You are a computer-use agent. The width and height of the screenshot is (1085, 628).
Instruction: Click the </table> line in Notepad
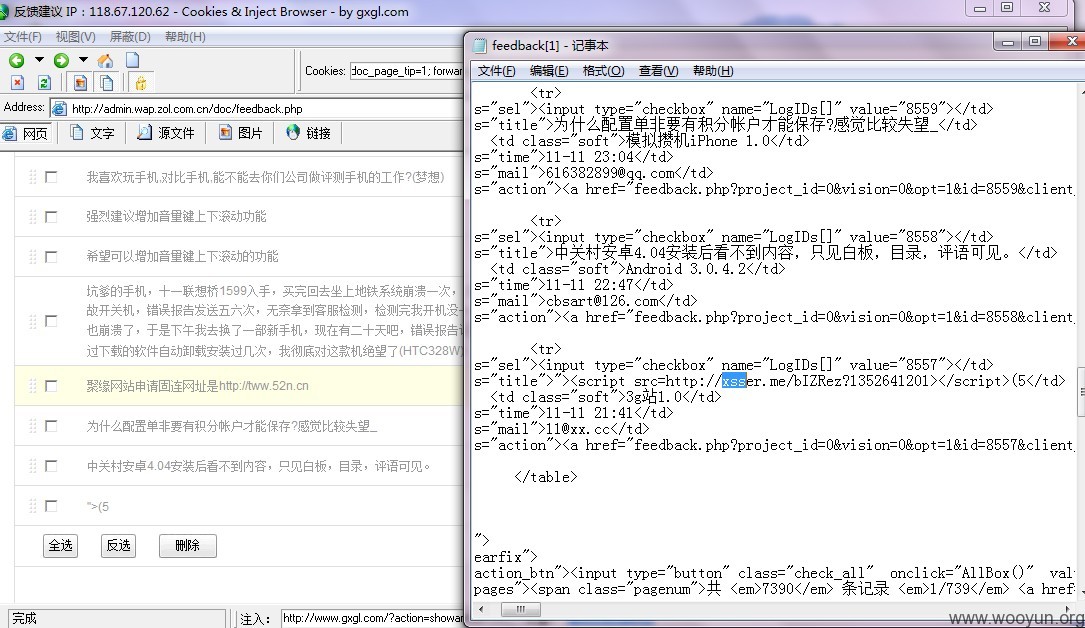[x=545, y=477]
